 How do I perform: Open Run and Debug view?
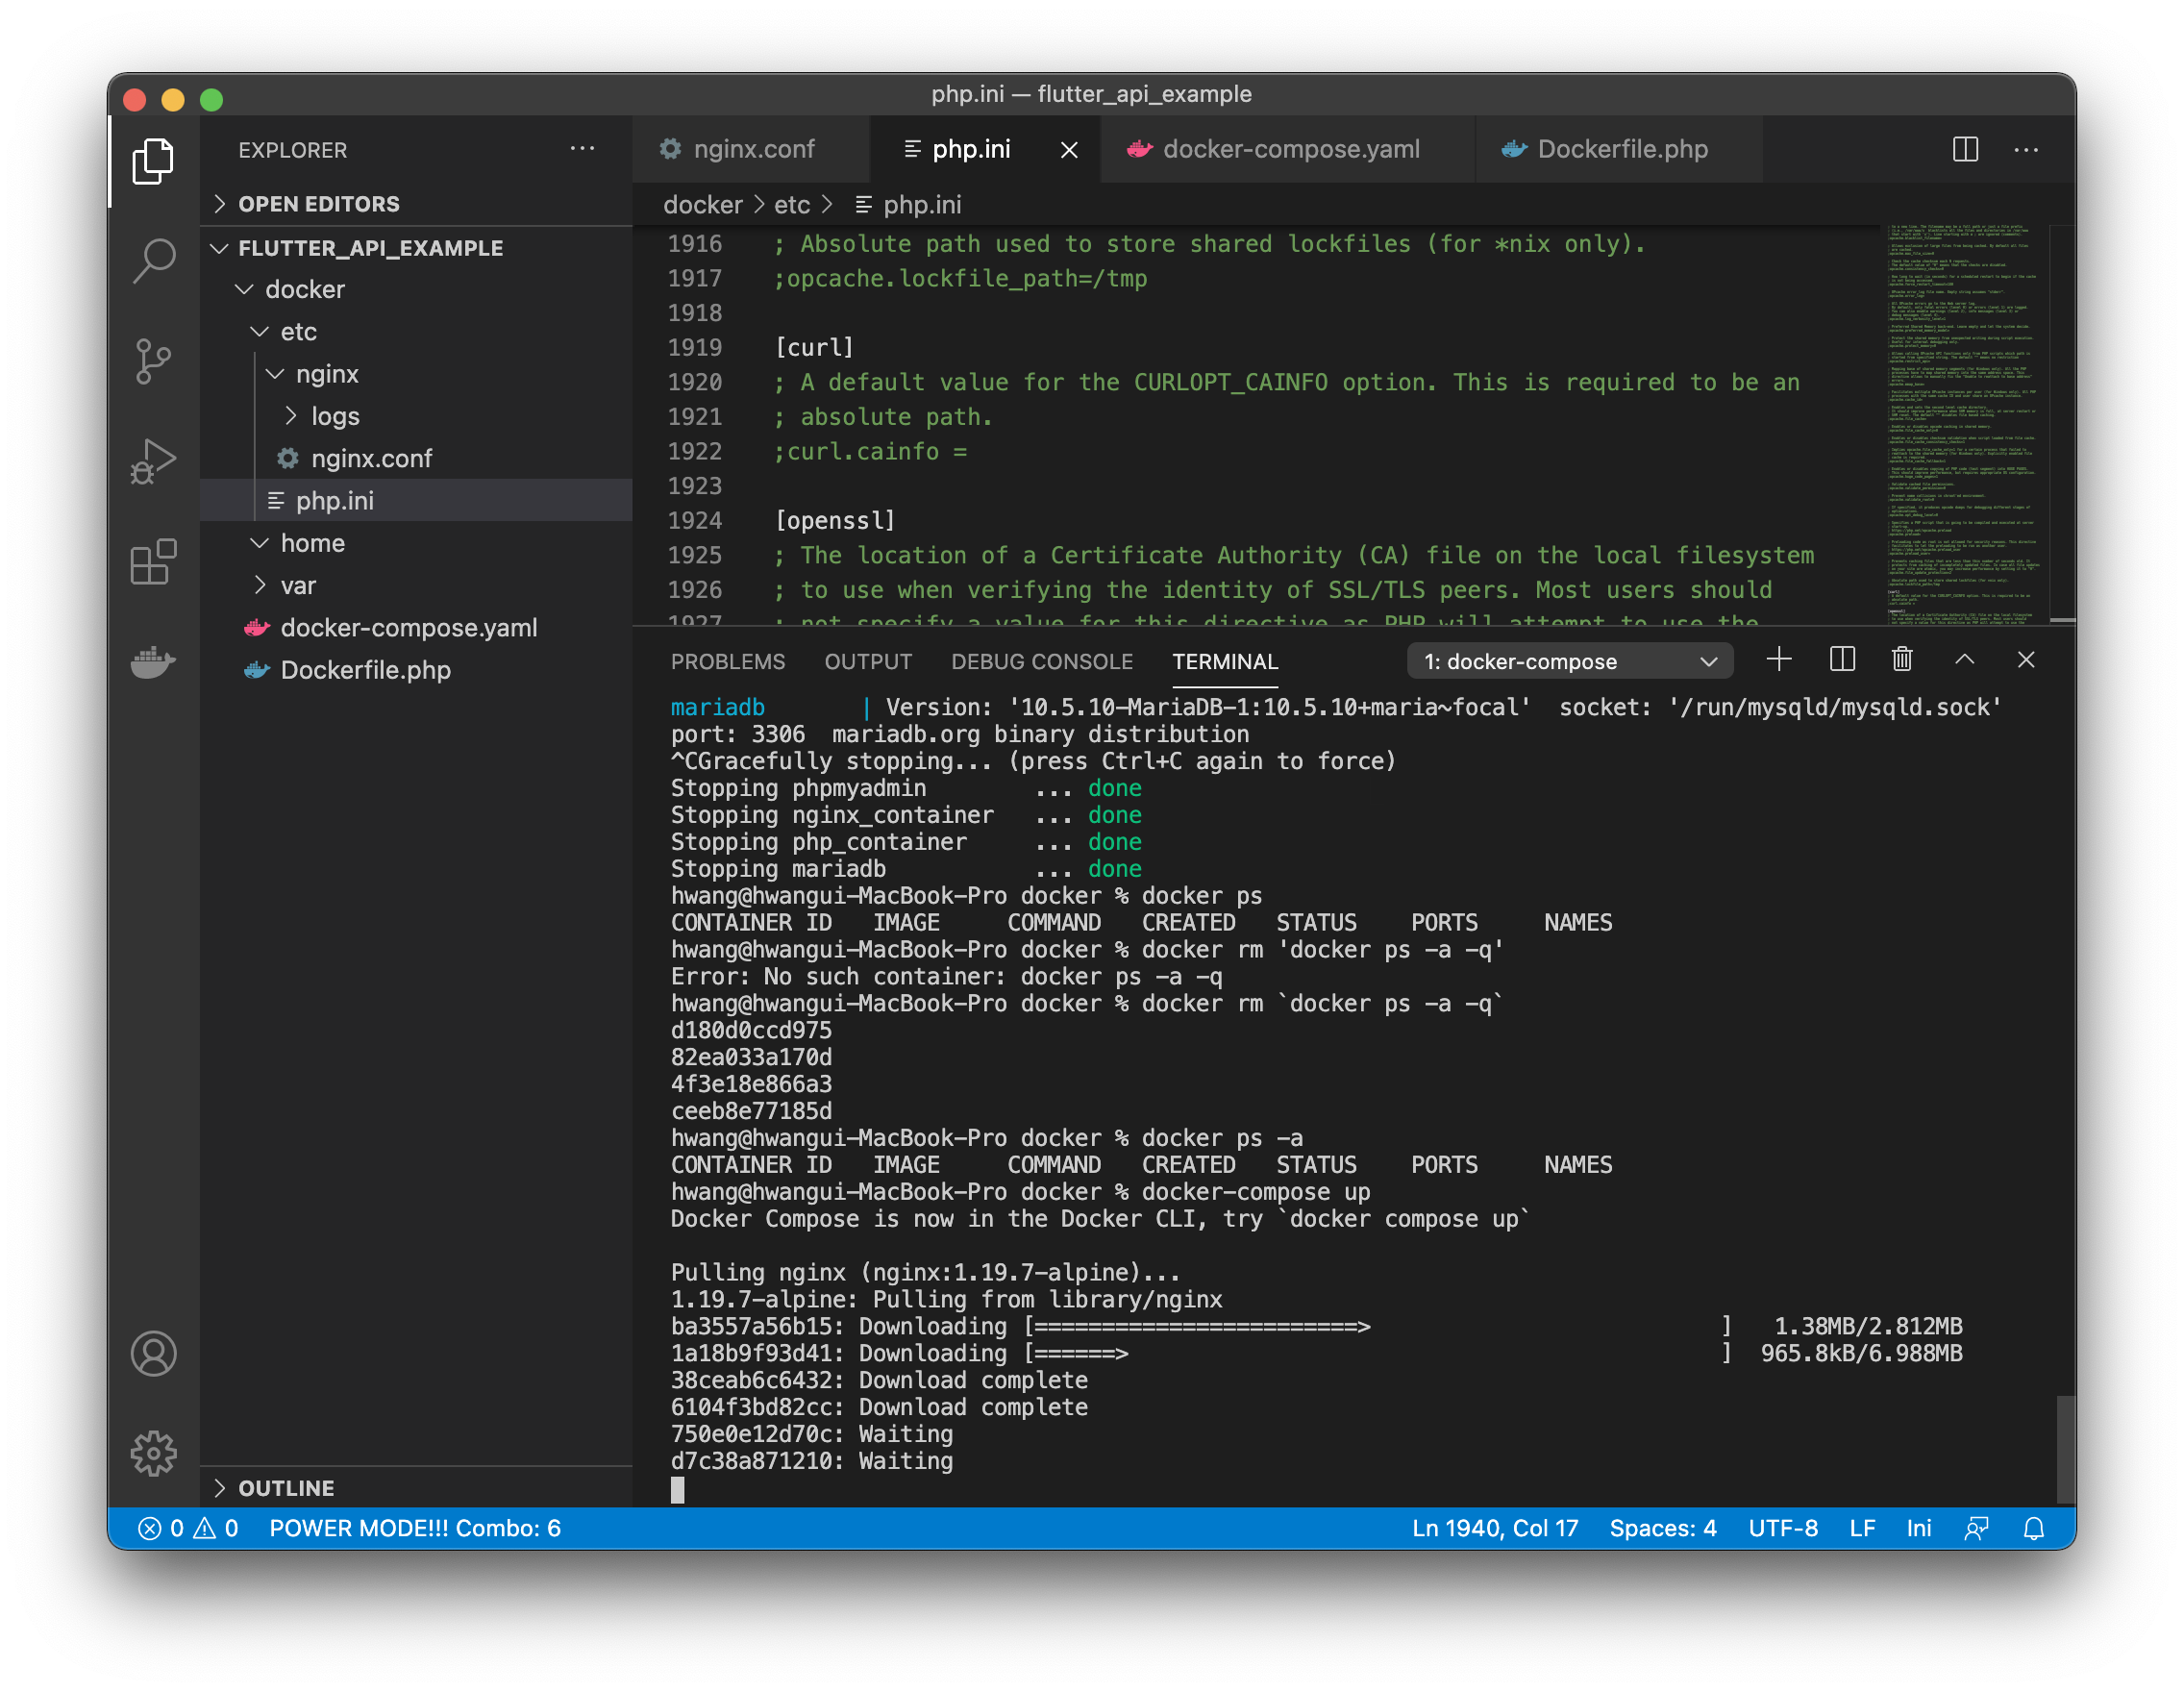(x=153, y=461)
